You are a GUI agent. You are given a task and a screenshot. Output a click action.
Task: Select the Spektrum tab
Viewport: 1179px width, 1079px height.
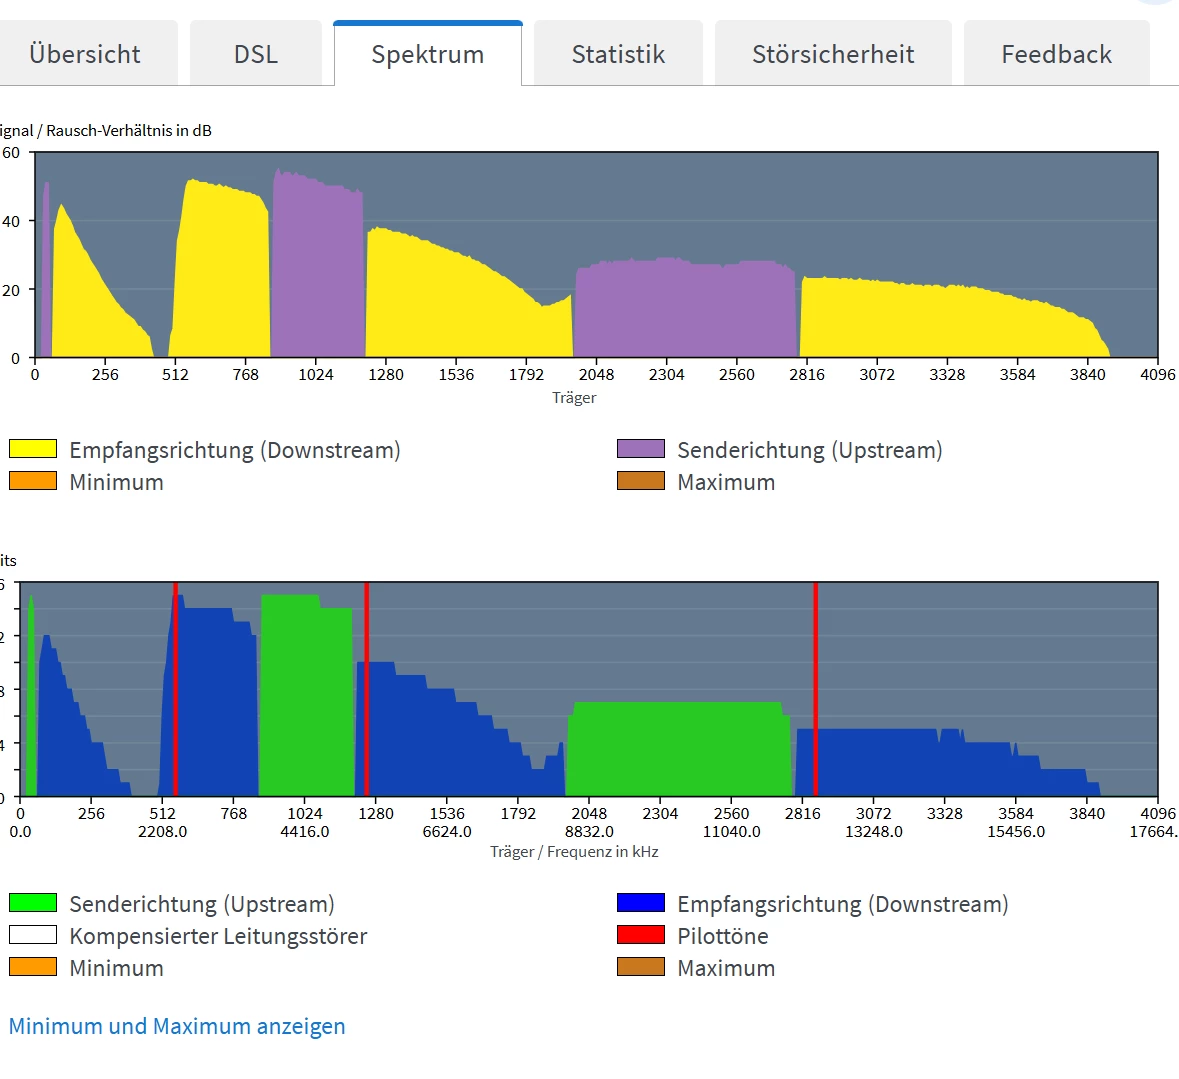[x=428, y=54]
